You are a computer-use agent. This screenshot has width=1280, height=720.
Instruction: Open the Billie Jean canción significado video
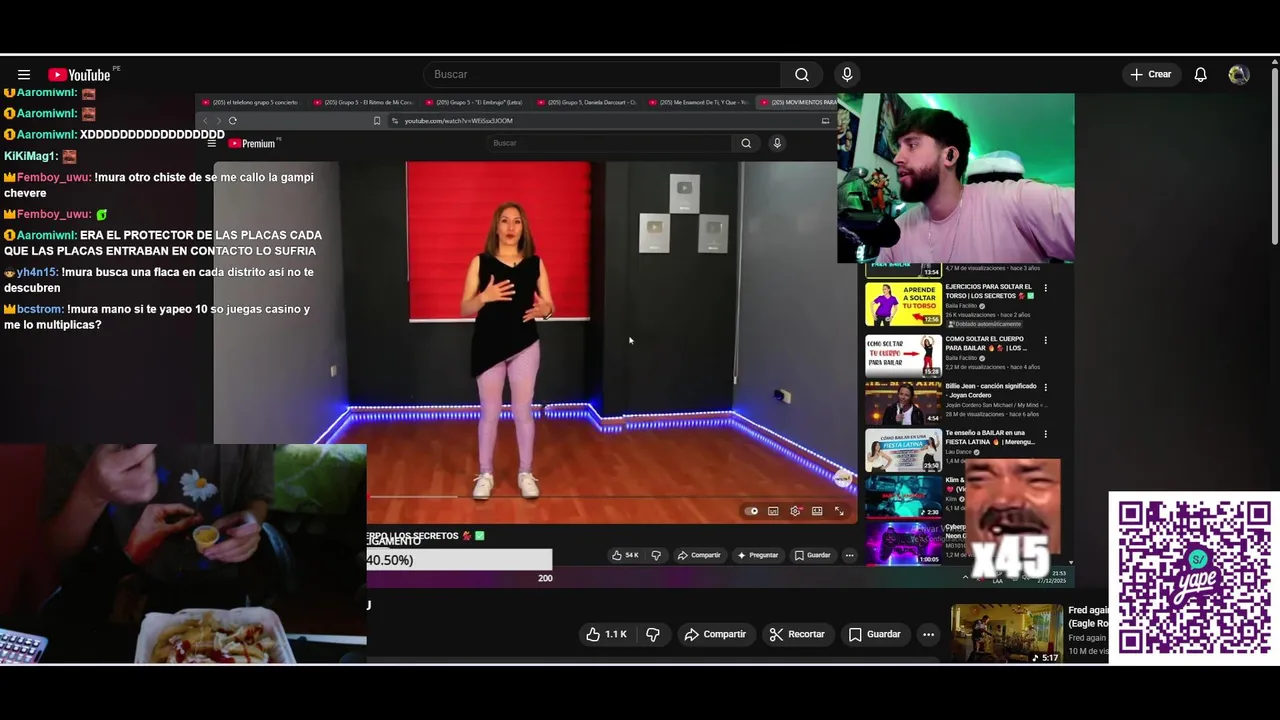coord(903,402)
